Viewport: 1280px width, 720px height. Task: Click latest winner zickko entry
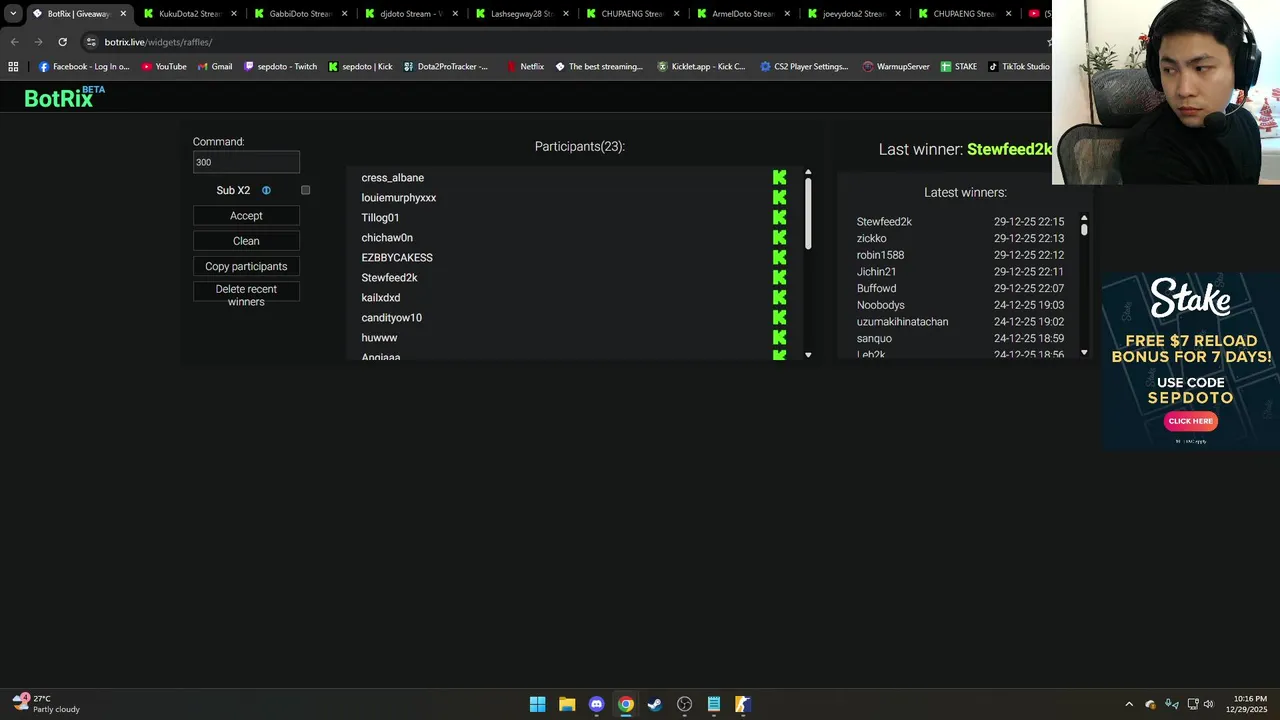tap(872, 238)
